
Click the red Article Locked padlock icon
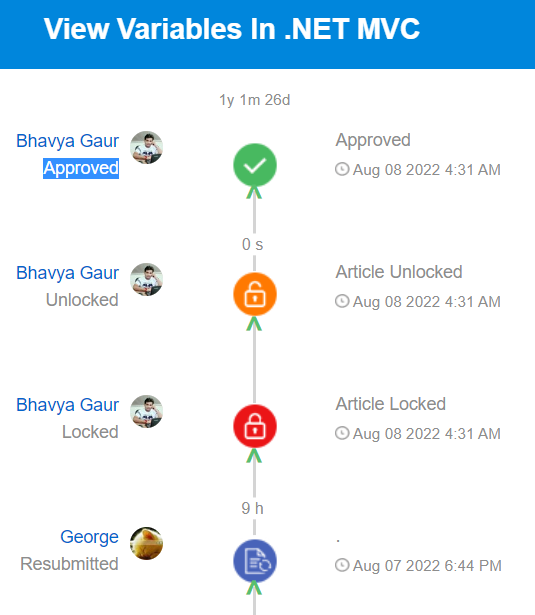pyautogui.click(x=255, y=426)
